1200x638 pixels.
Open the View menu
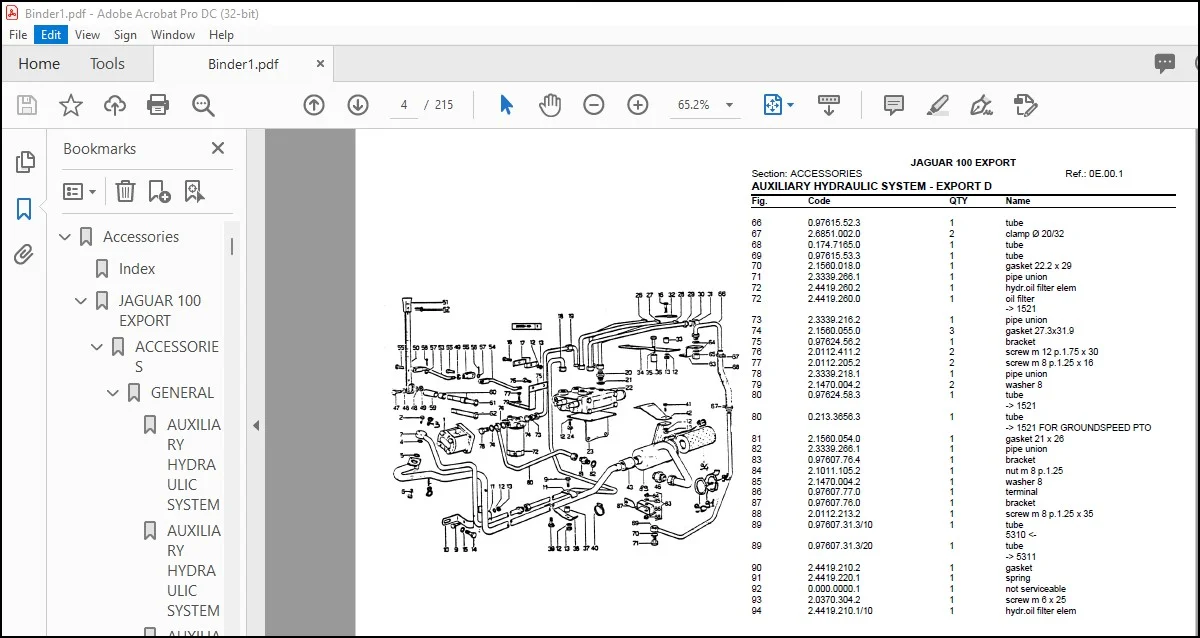coord(87,34)
